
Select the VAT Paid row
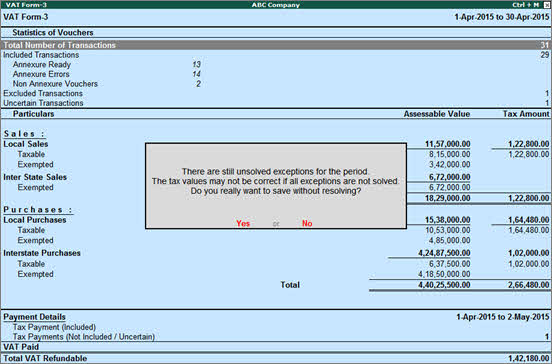click(x=276, y=347)
